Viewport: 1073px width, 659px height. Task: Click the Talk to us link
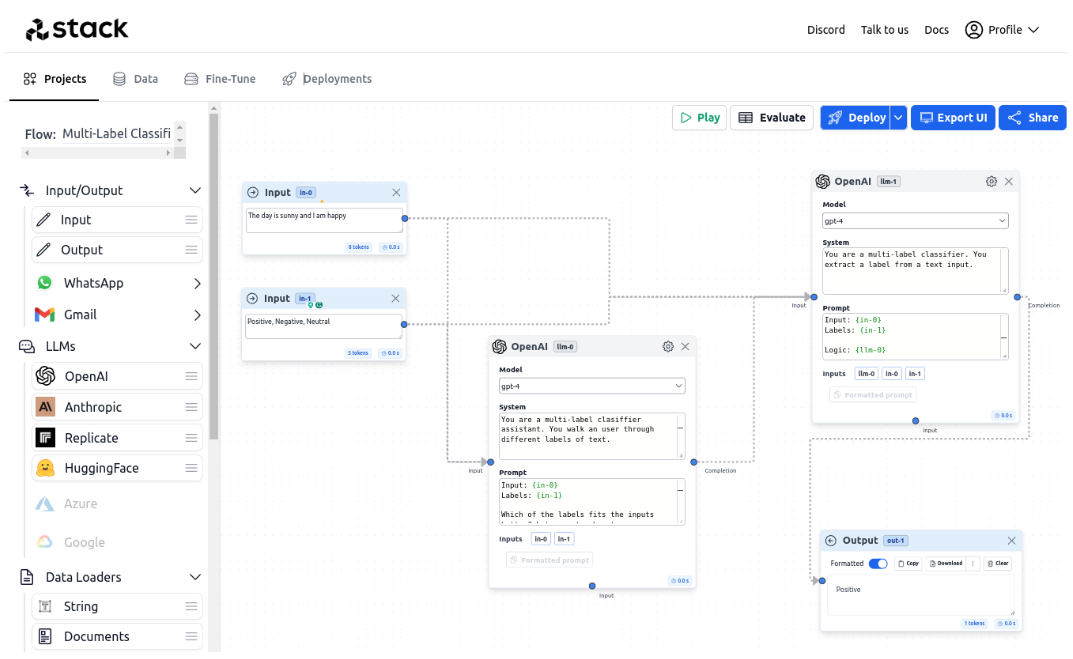point(885,30)
